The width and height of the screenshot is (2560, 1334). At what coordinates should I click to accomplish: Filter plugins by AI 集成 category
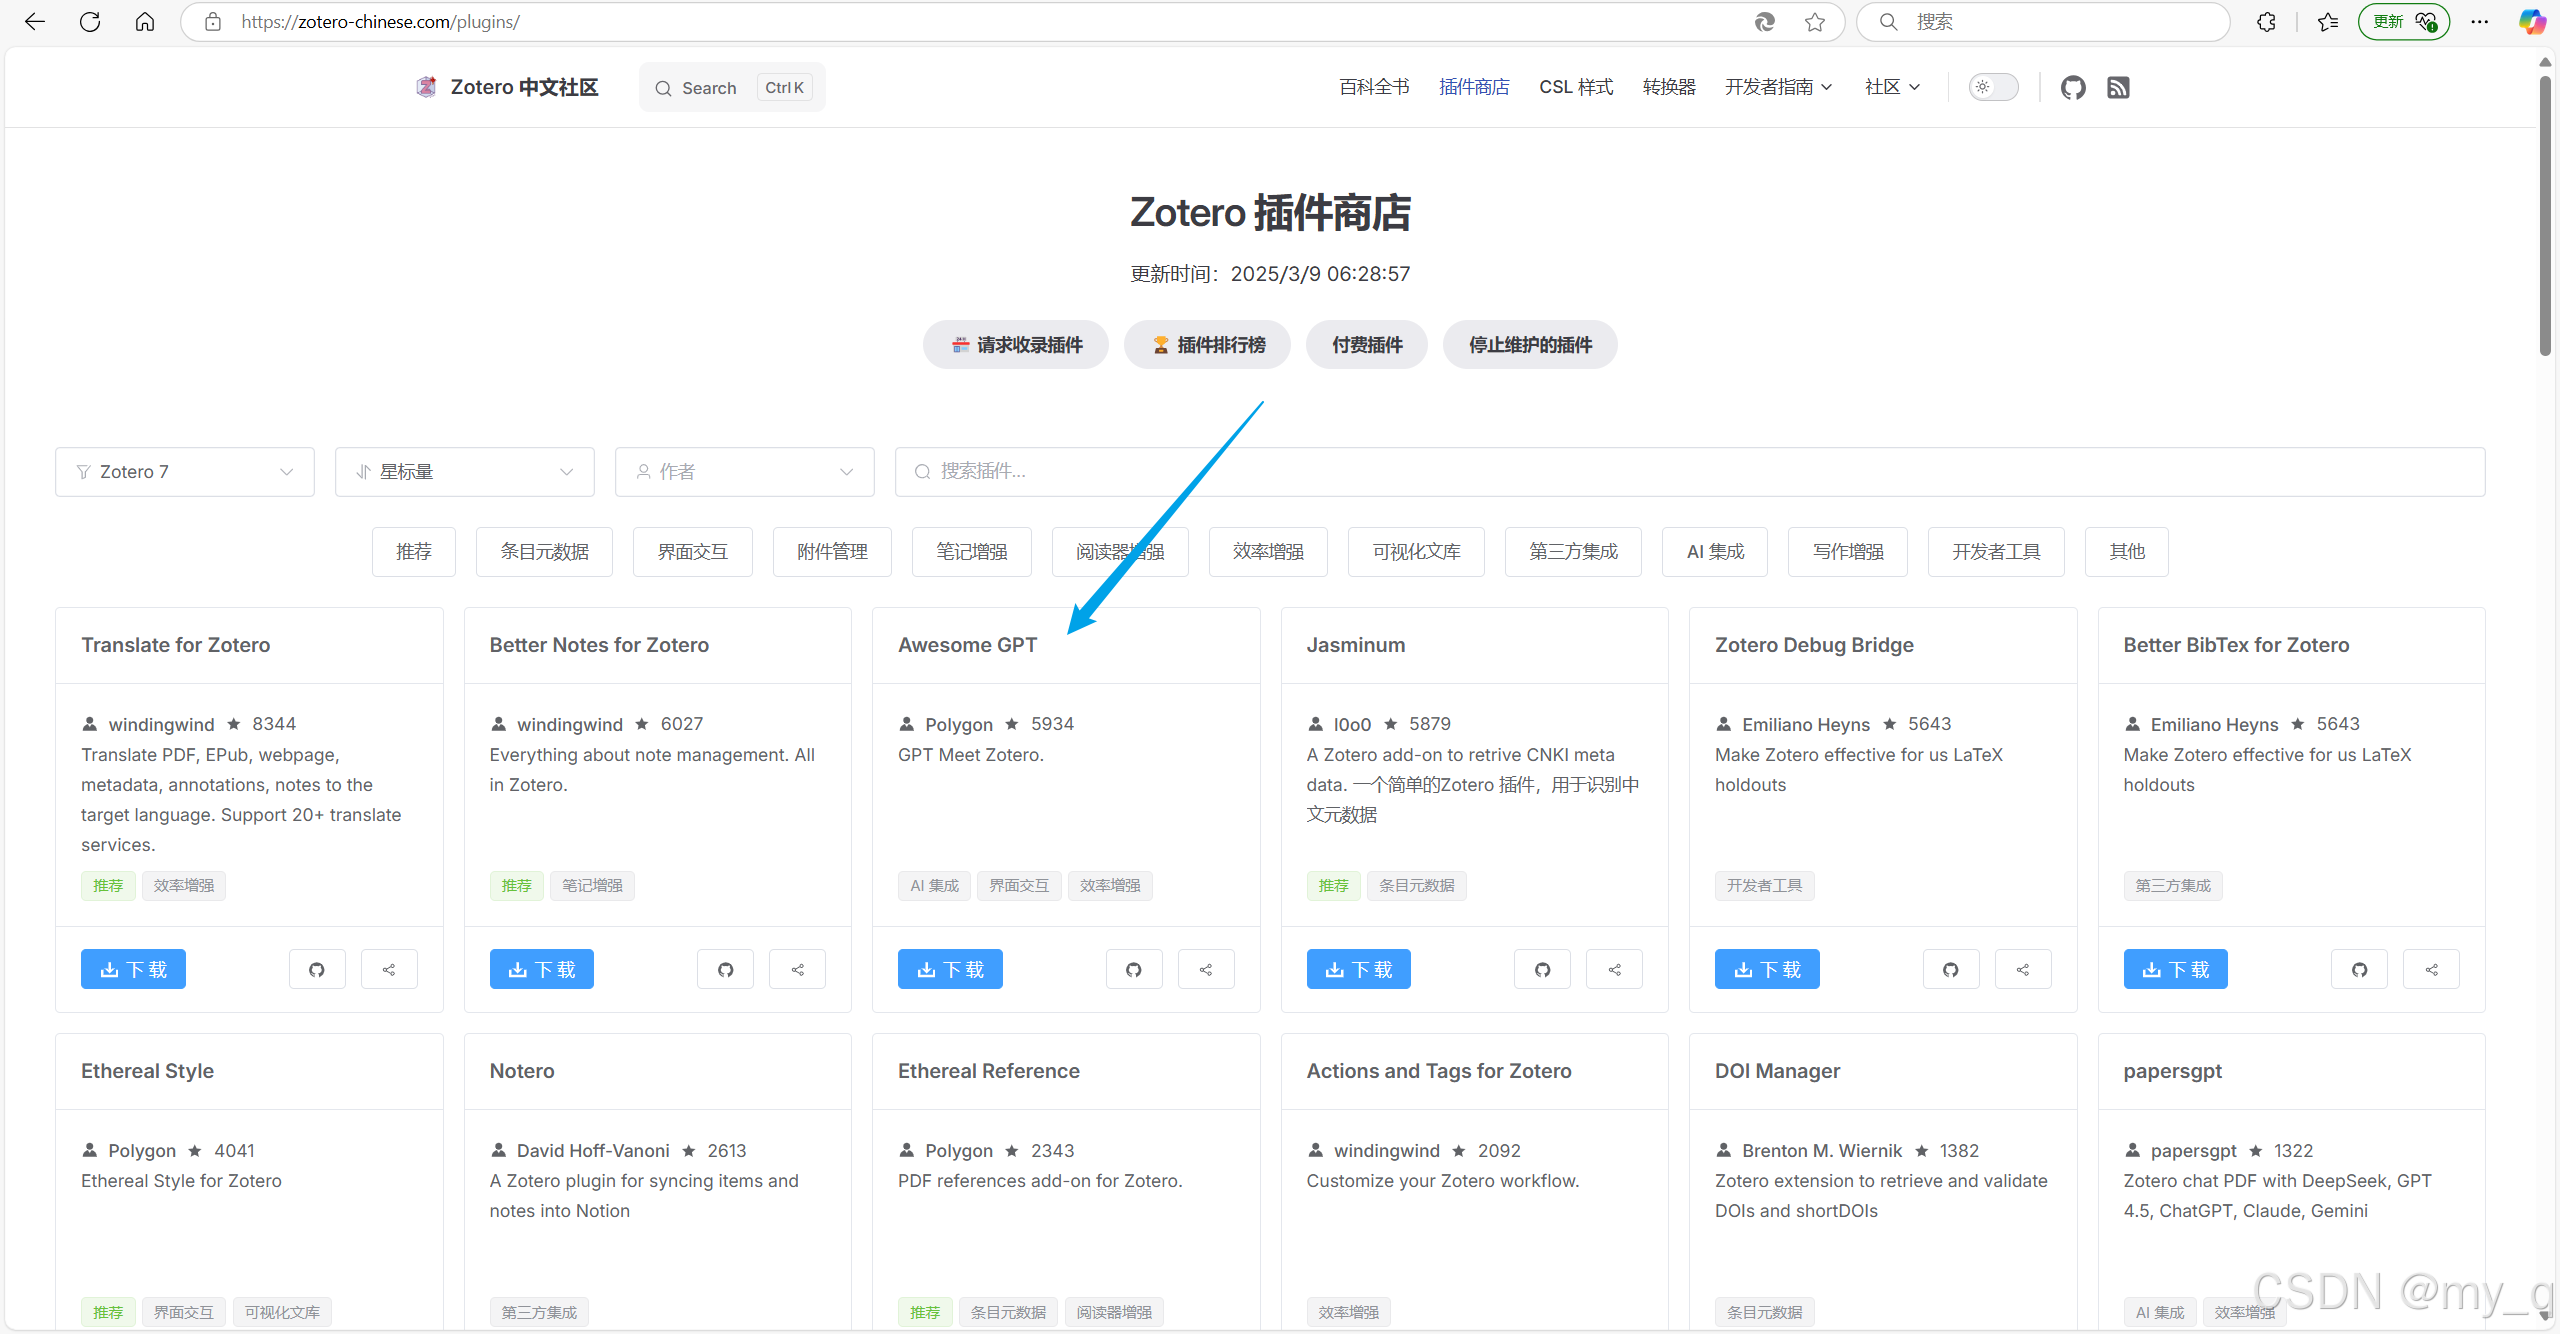[1715, 552]
